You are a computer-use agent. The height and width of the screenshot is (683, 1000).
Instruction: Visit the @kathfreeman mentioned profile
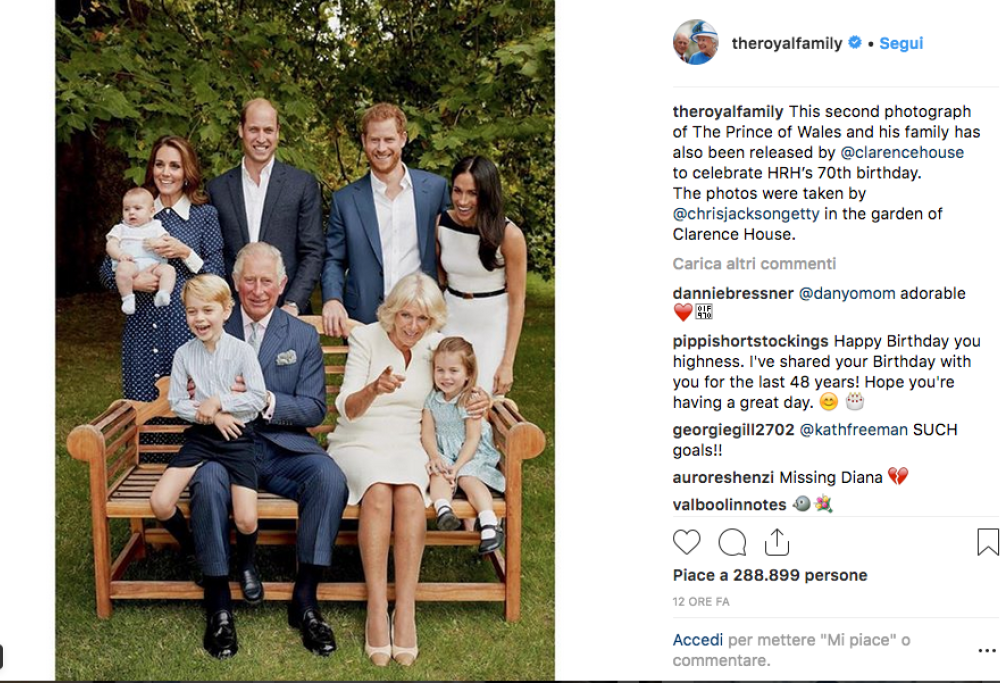[x=853, y=430]
